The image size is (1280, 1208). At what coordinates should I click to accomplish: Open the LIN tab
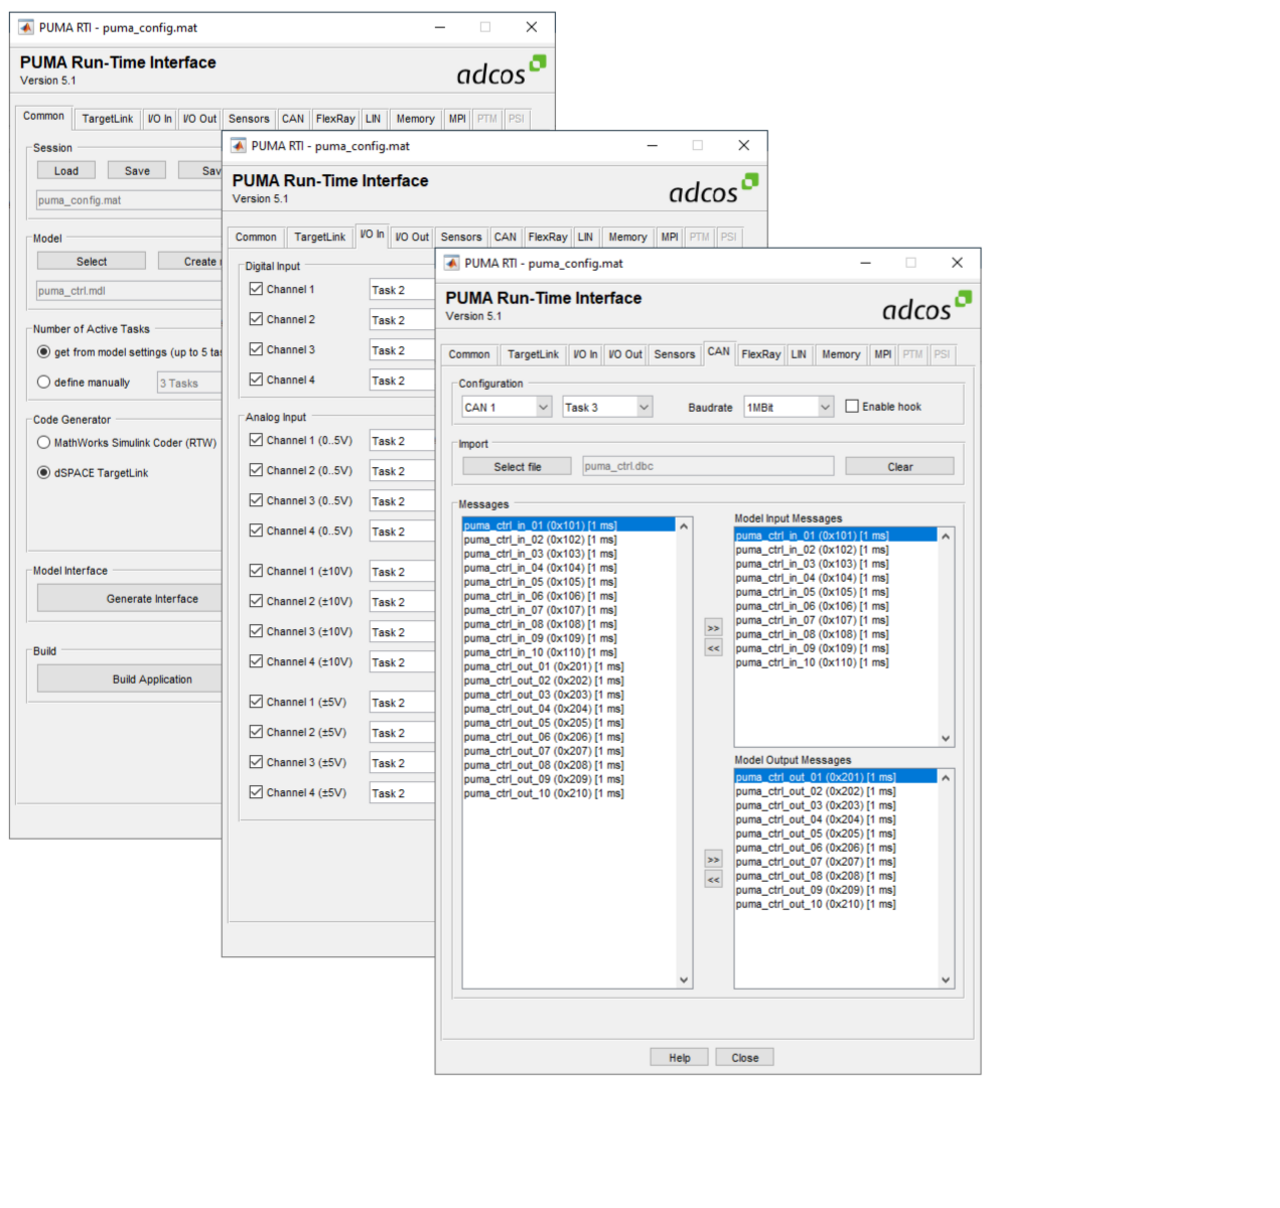pyautogui.click(x=799, y=354)
